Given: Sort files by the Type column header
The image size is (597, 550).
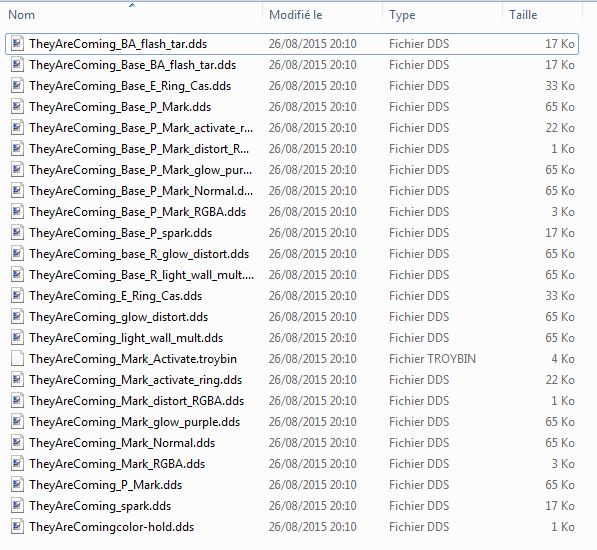Looking at the screenshot, I should click(402, 15).
